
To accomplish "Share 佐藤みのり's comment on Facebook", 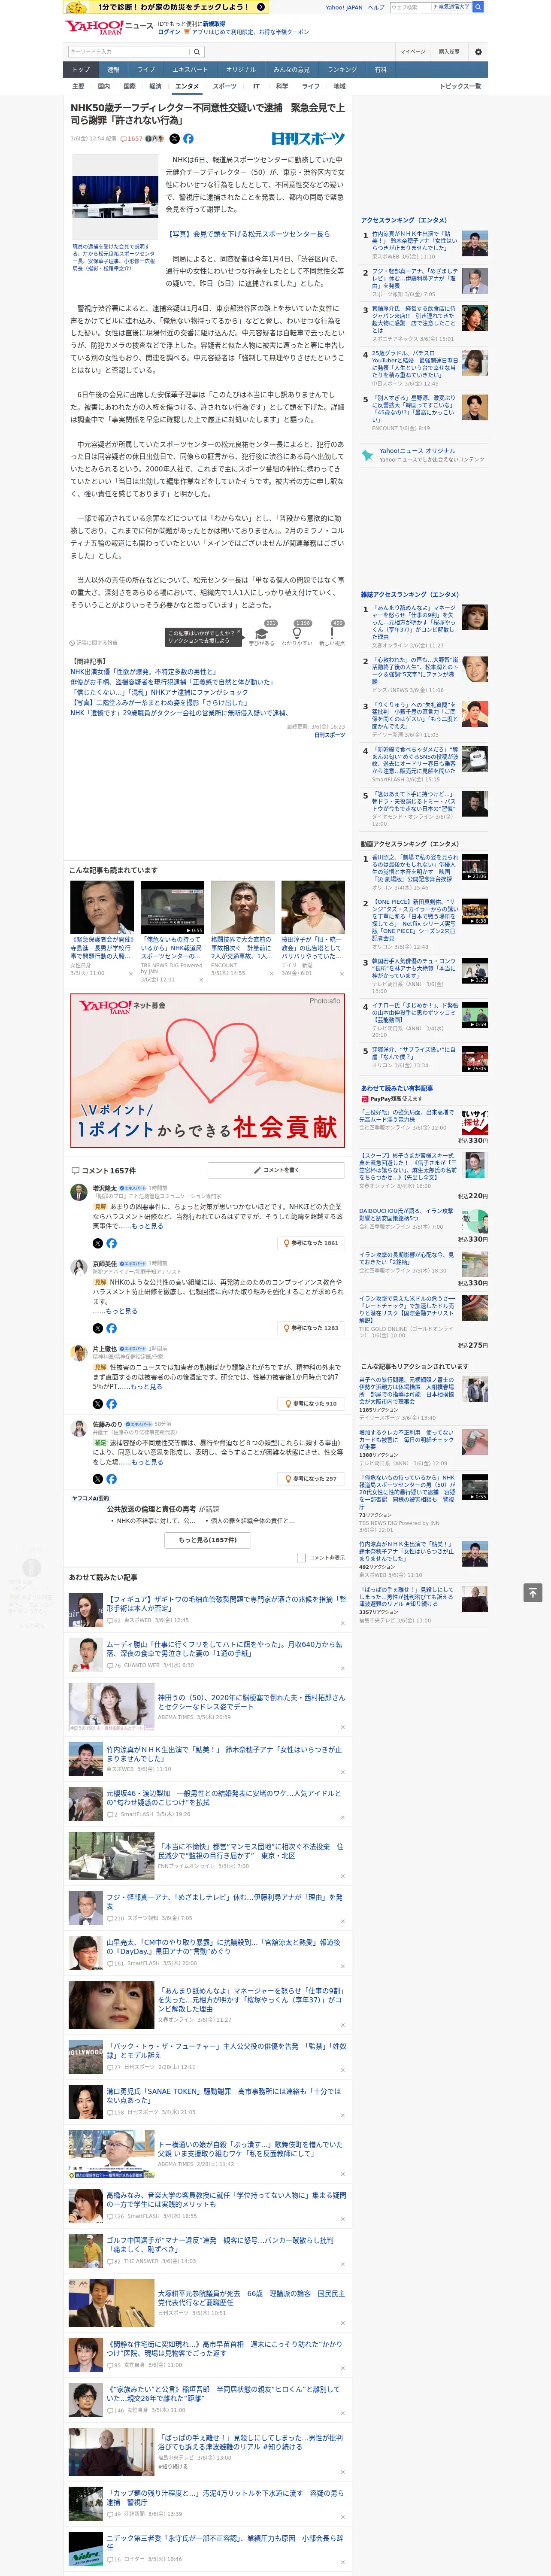I will coord(111,1478).
